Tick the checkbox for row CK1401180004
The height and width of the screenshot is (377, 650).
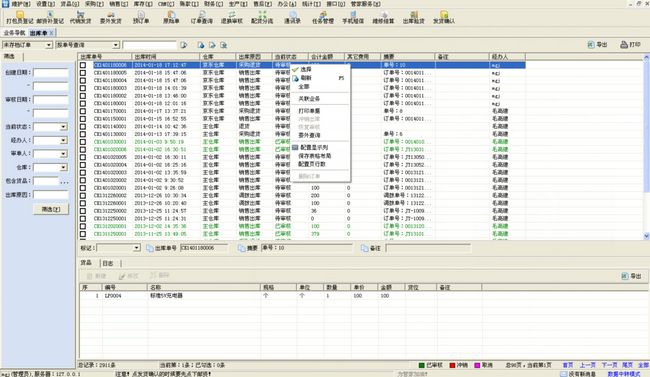point(83,80)
